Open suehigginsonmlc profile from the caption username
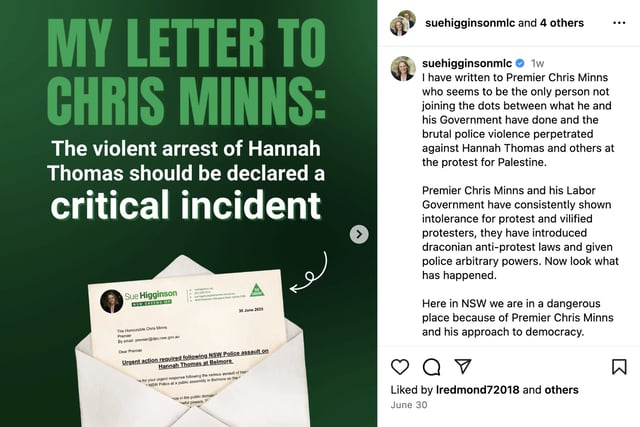The image size is (640, 427). tap(467, 63)
